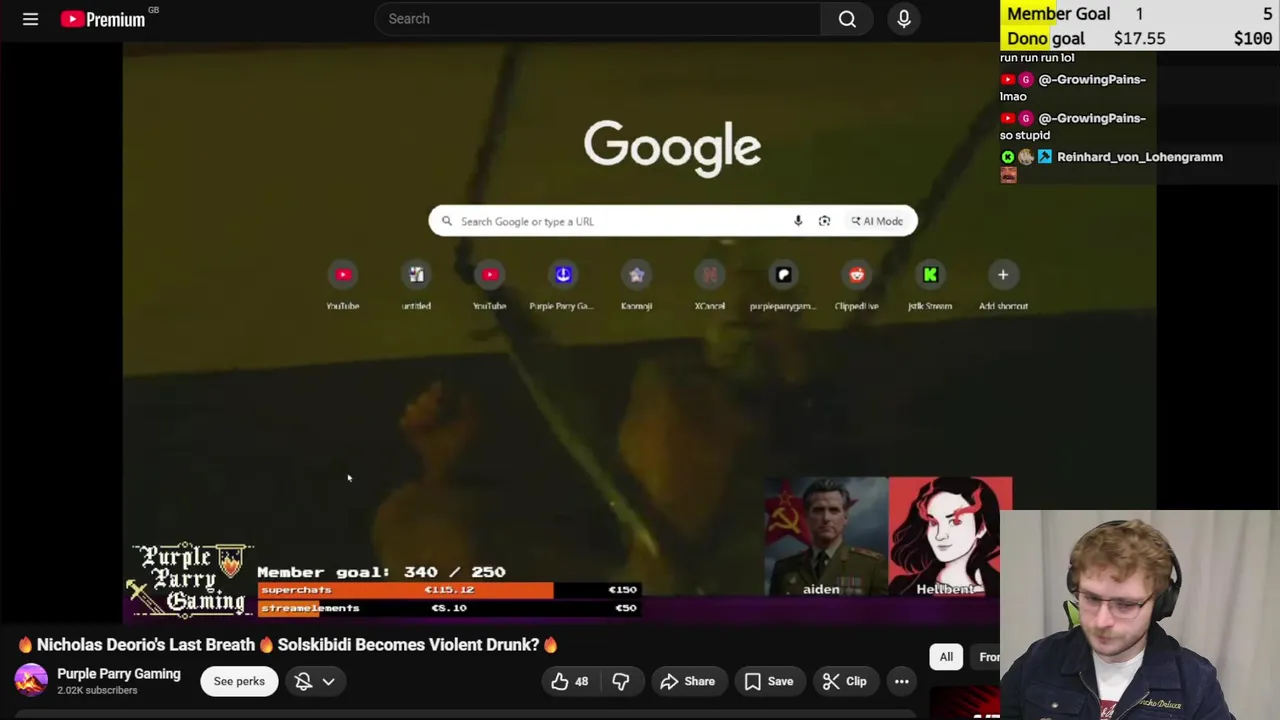The image size is (1280, 720).
Task: Open YouTube shortcut between untitled and Purple Parry
Action: [490, 284]
